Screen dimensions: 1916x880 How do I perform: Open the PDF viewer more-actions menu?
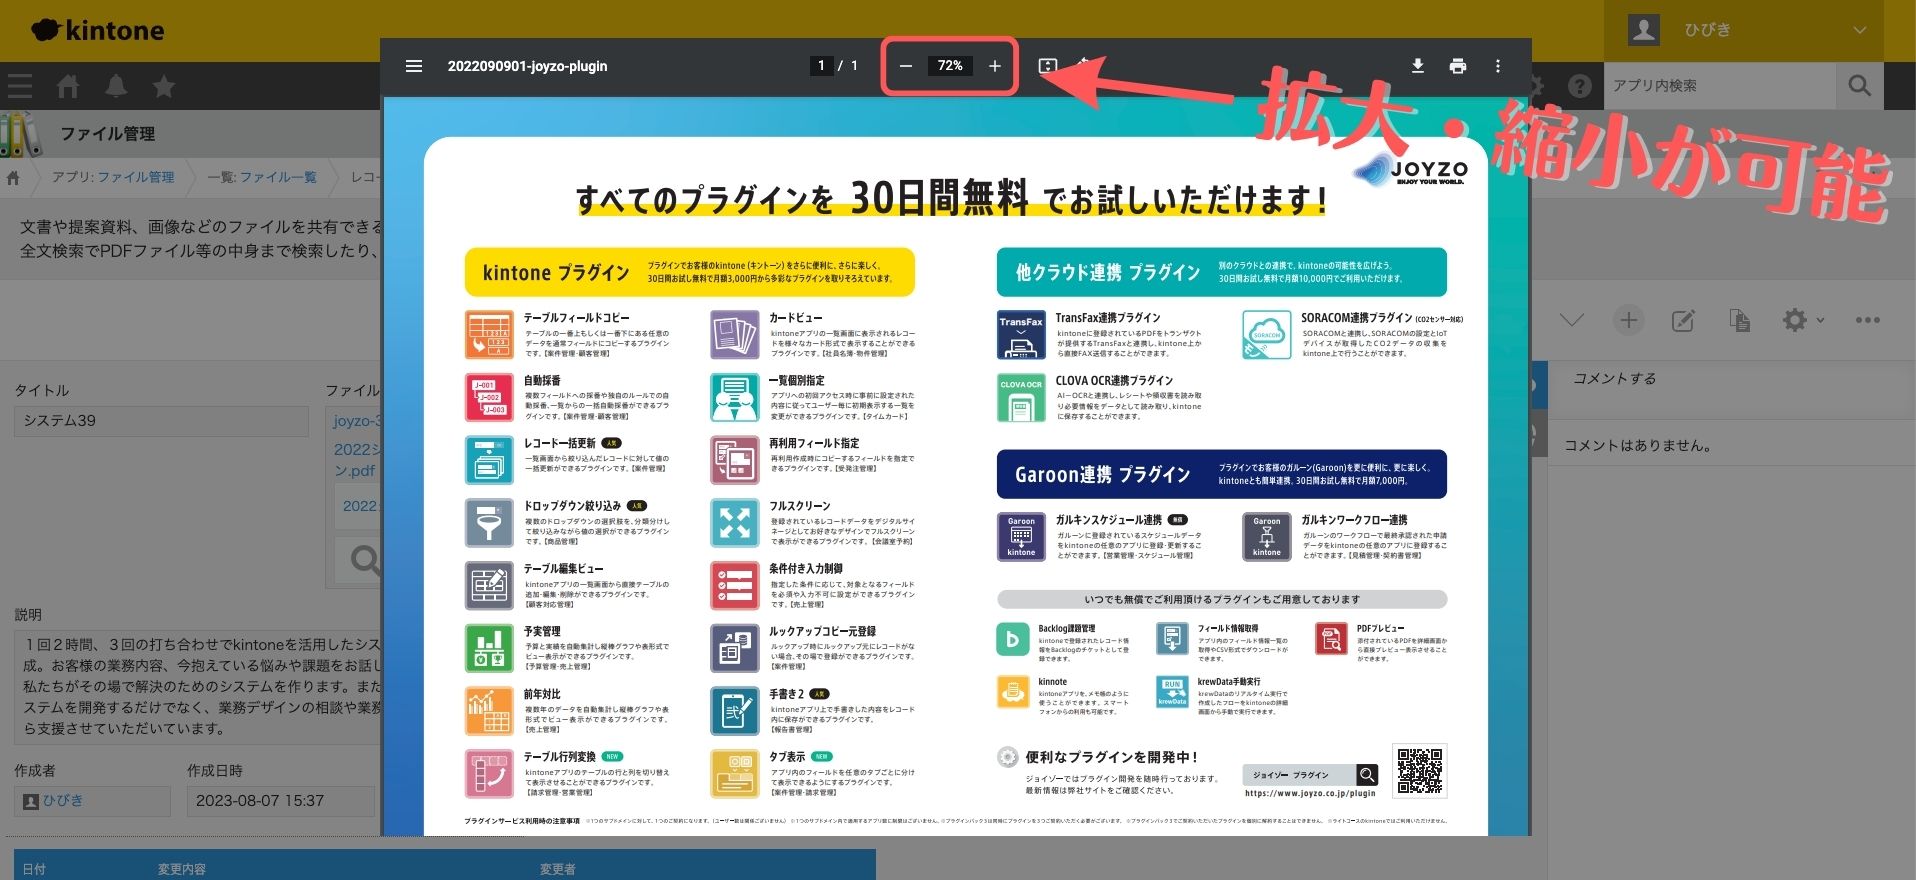click(1498, 66)
